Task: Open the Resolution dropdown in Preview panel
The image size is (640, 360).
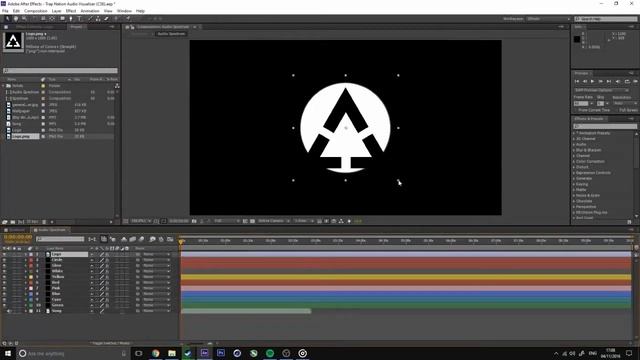Action: pos(624,104)
